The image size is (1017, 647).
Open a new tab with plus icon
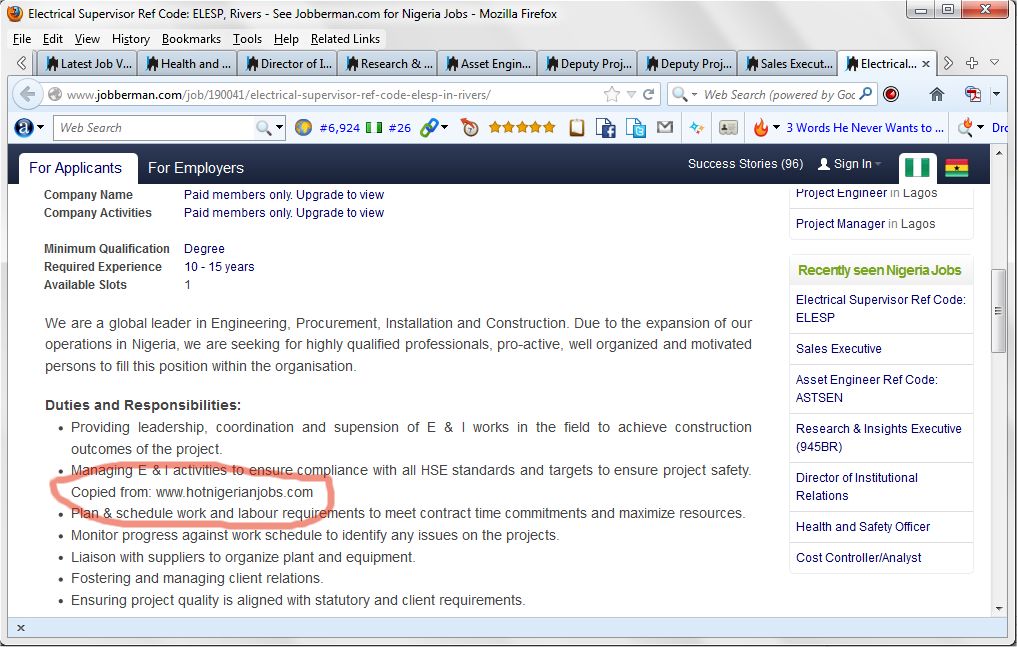click(x=972, y=63)
